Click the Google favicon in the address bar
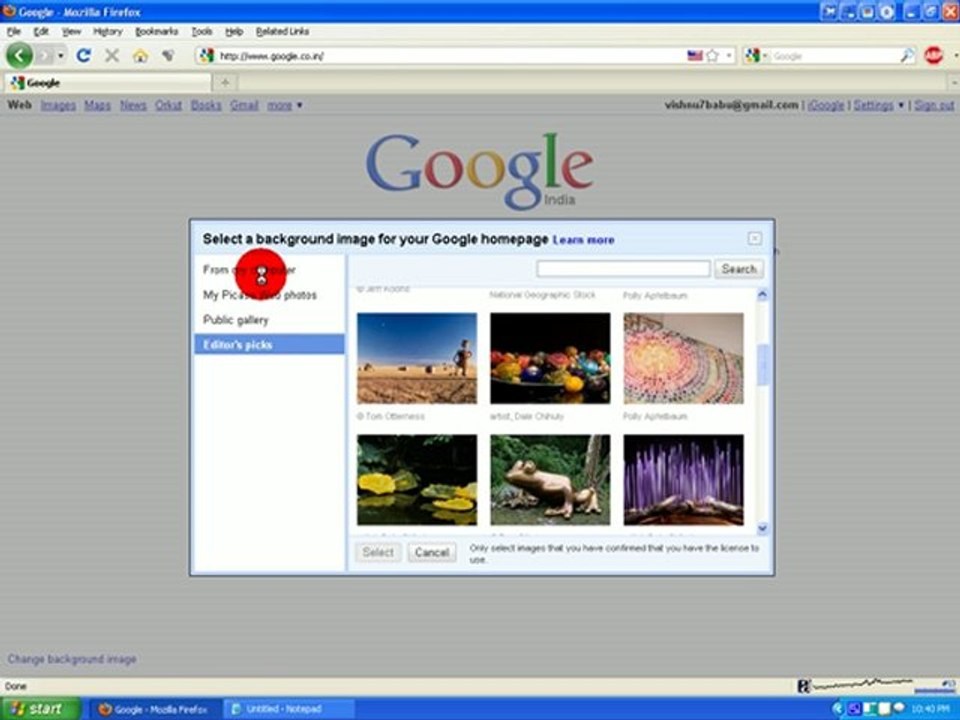 [207, 56]
